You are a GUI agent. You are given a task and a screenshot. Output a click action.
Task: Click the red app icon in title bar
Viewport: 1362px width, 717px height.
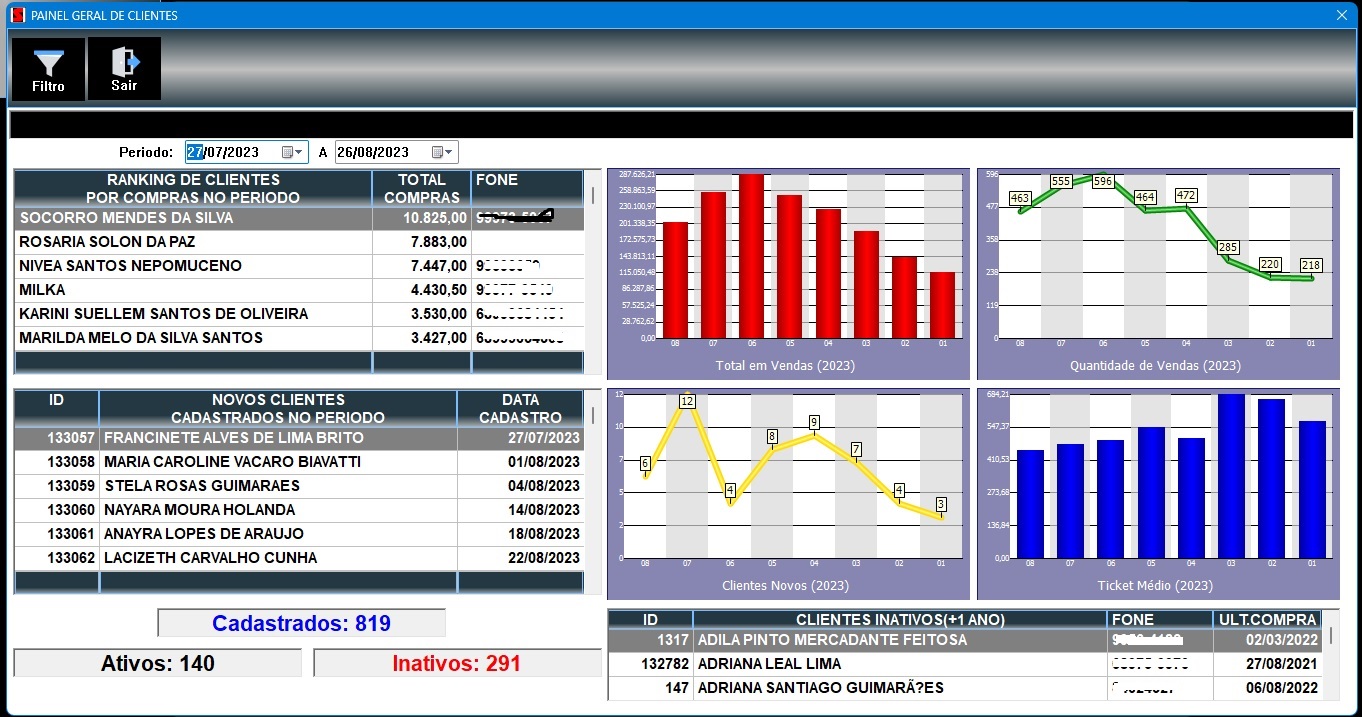[x=17, y=15]
